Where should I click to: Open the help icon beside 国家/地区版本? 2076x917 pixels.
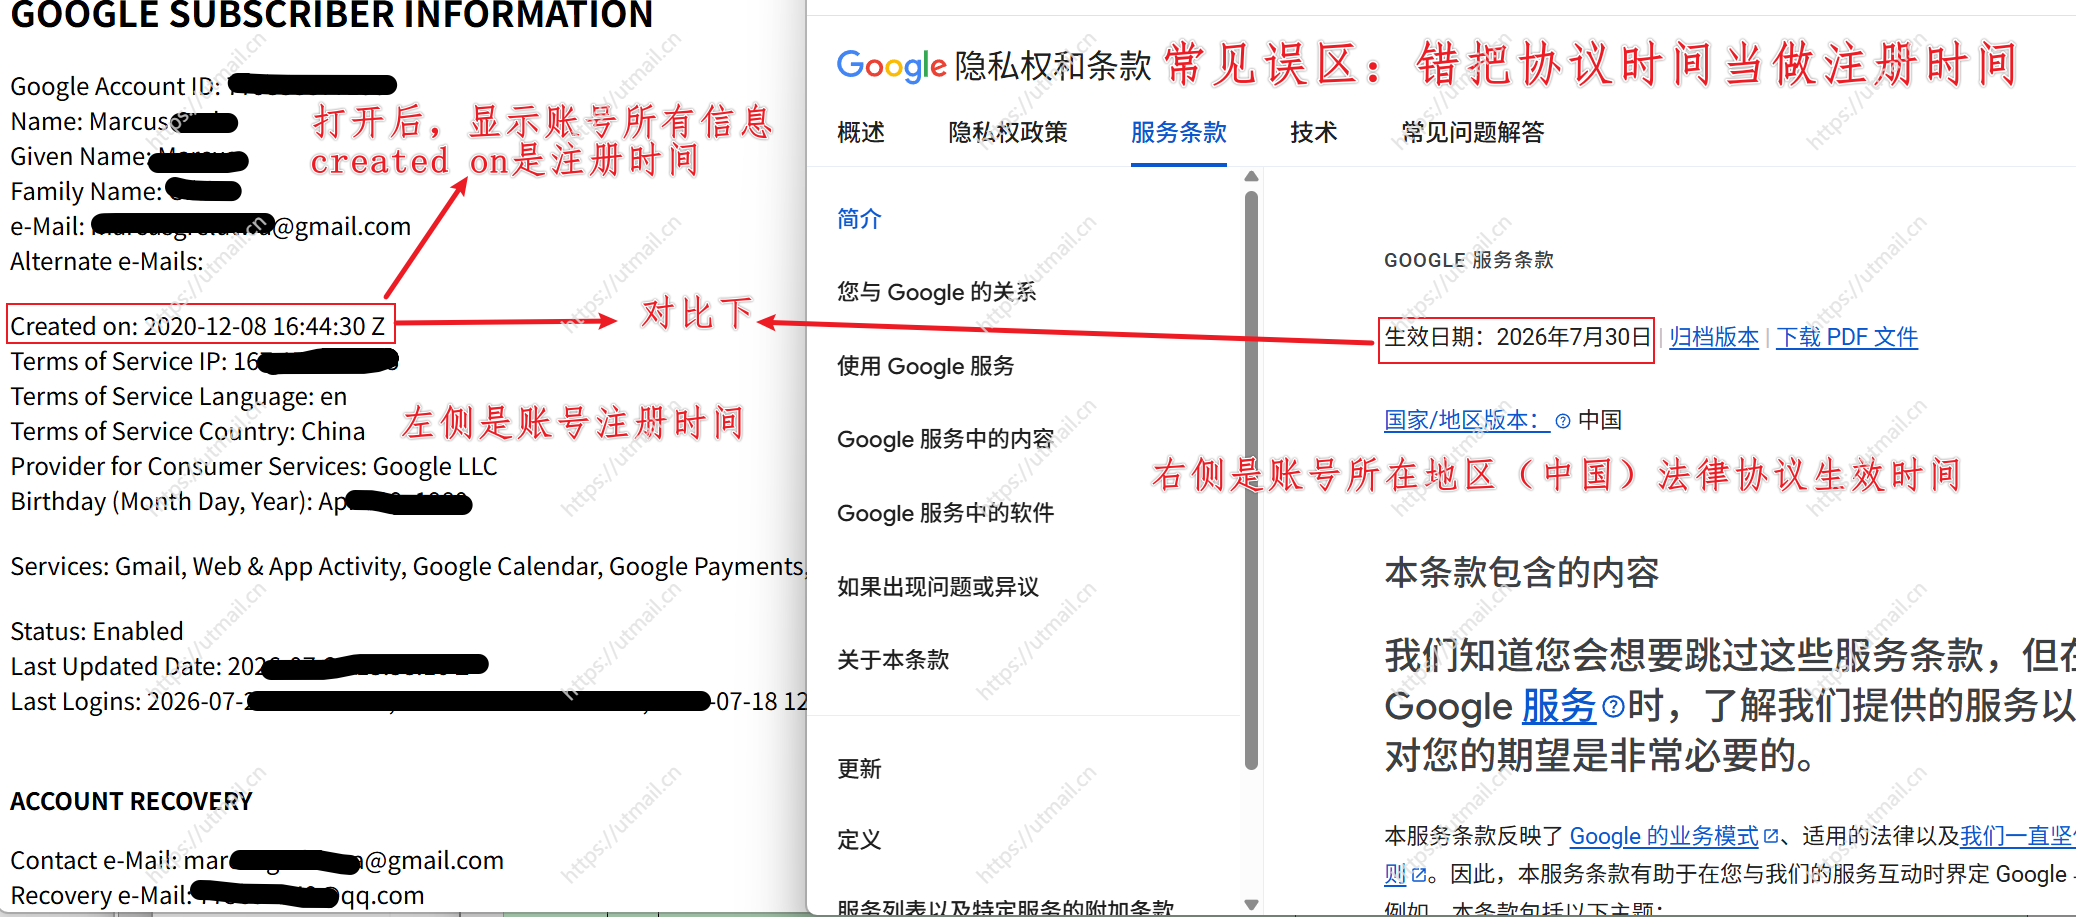(1563, 421)
